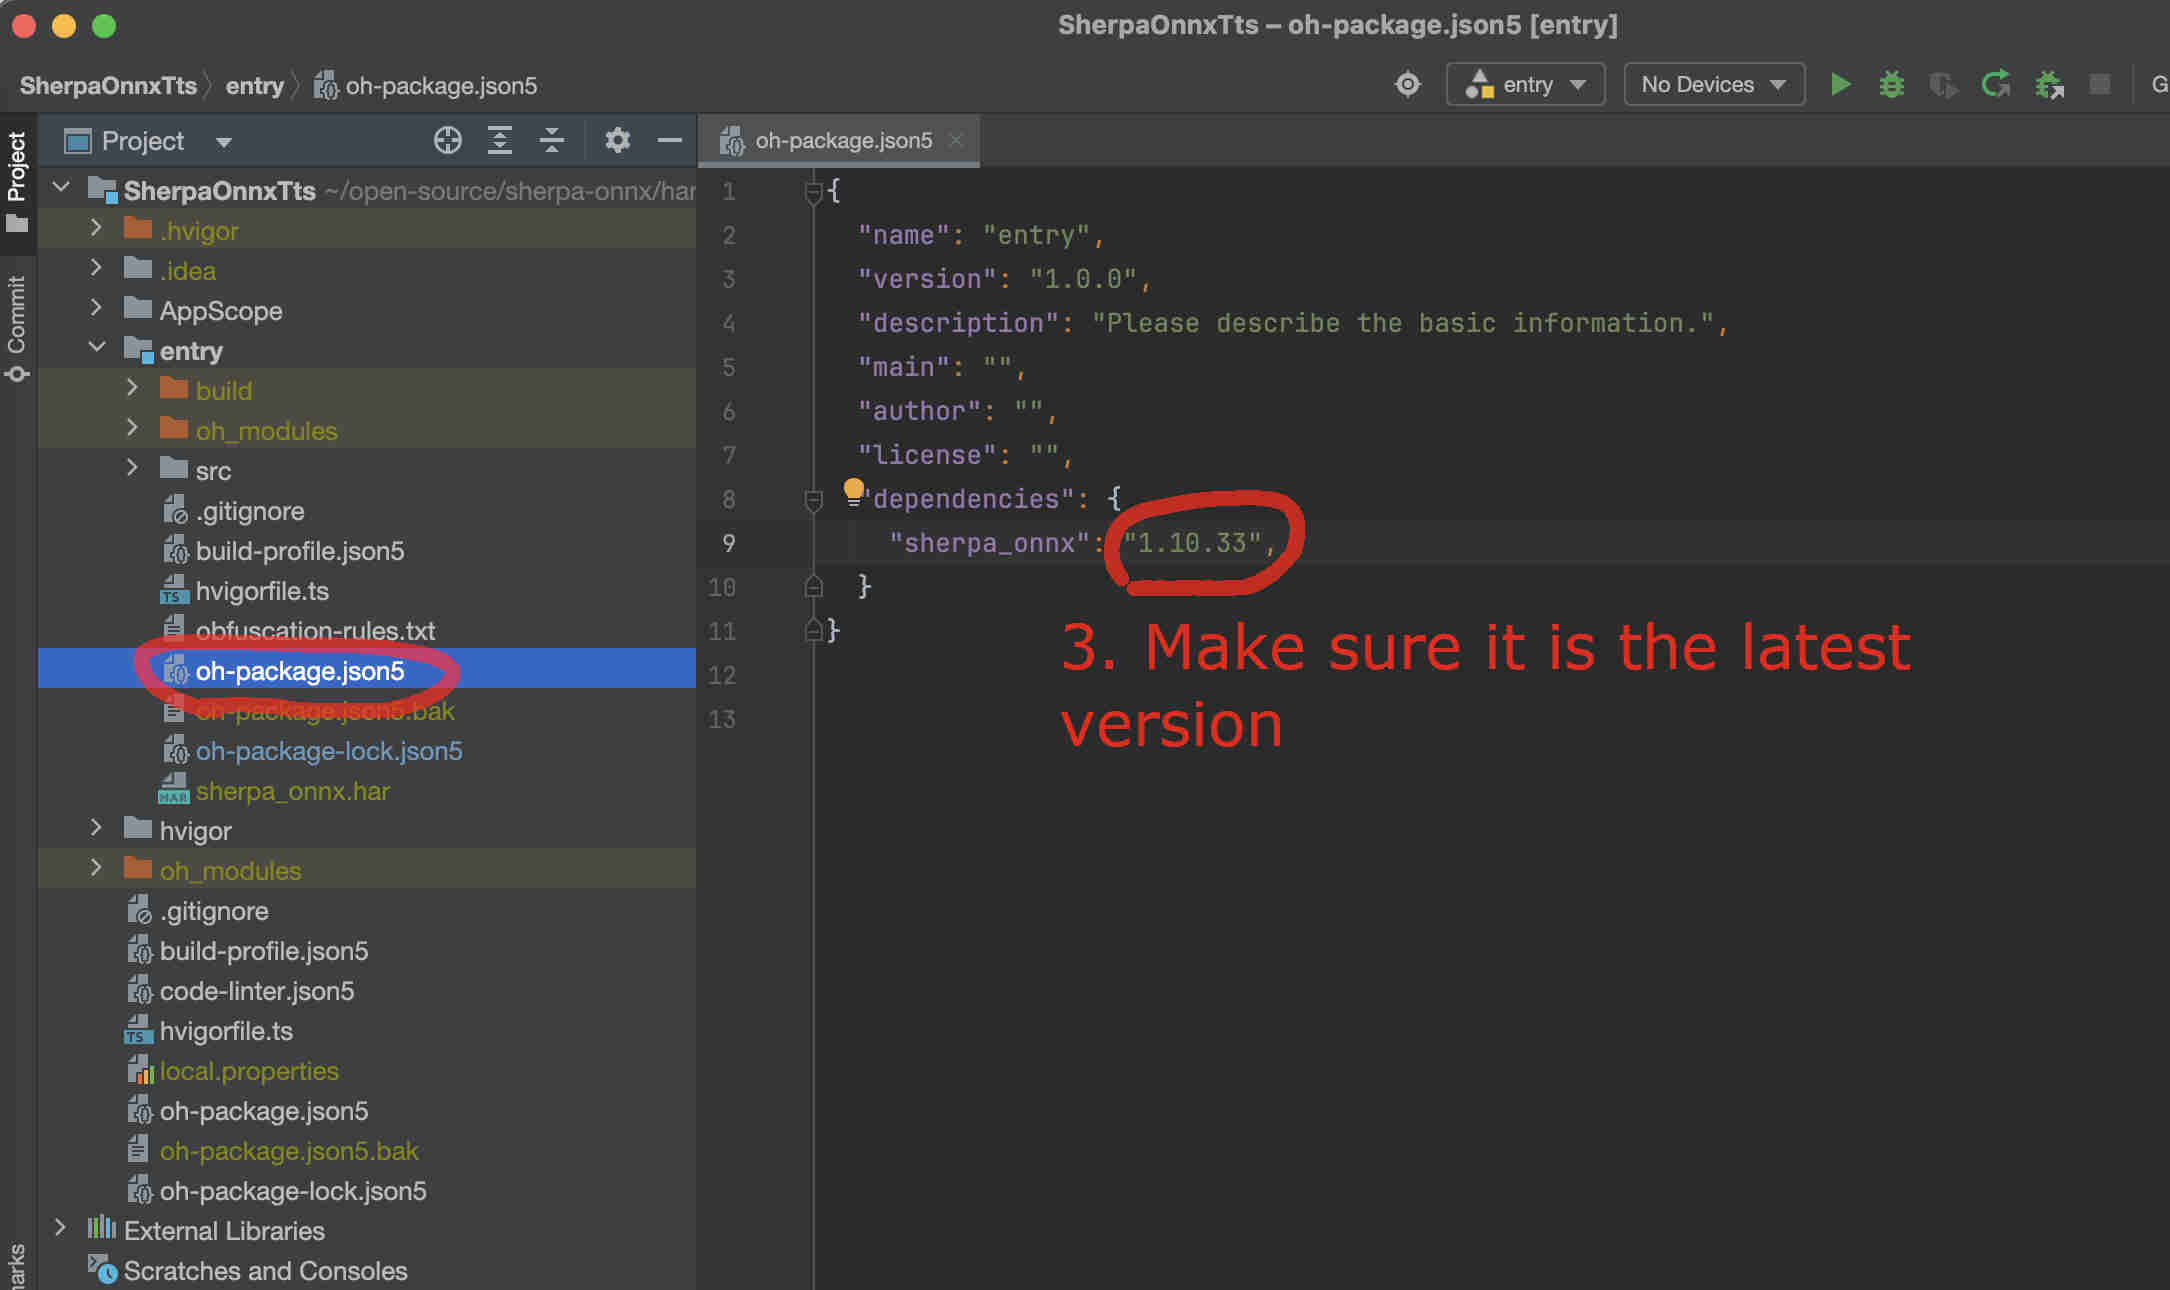Screen dimensions: 2170x1290
Task: Run the entry module with green play button
Action: [x=1839, y=85]
